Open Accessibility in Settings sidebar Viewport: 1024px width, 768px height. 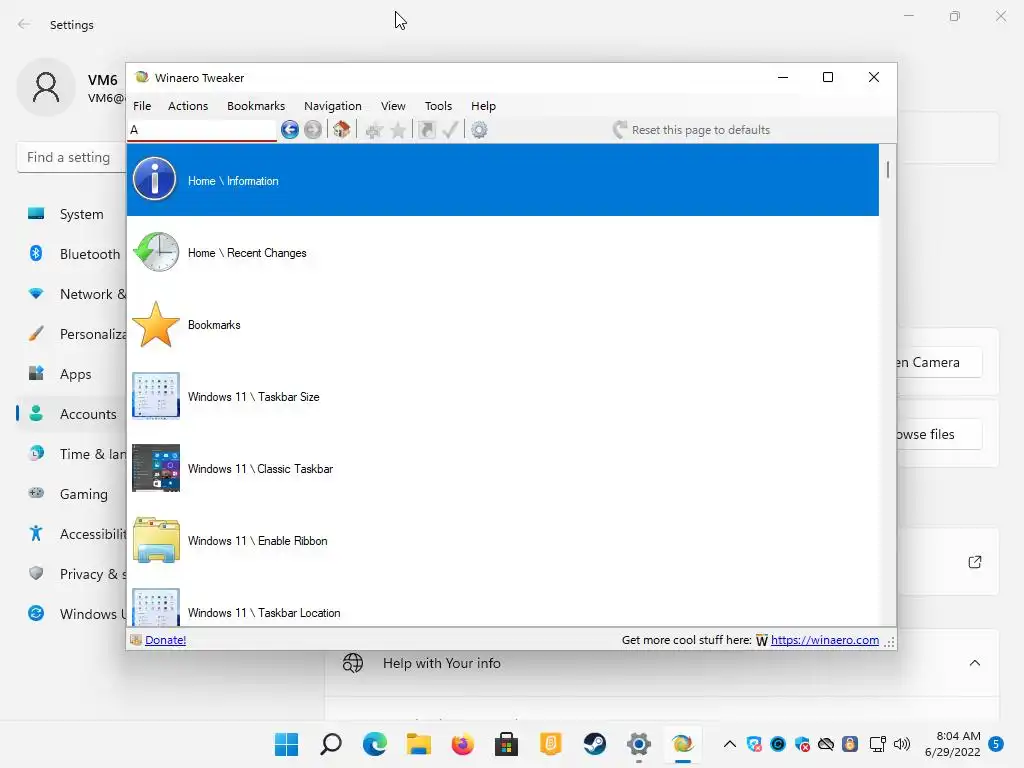tap(72, 534)
